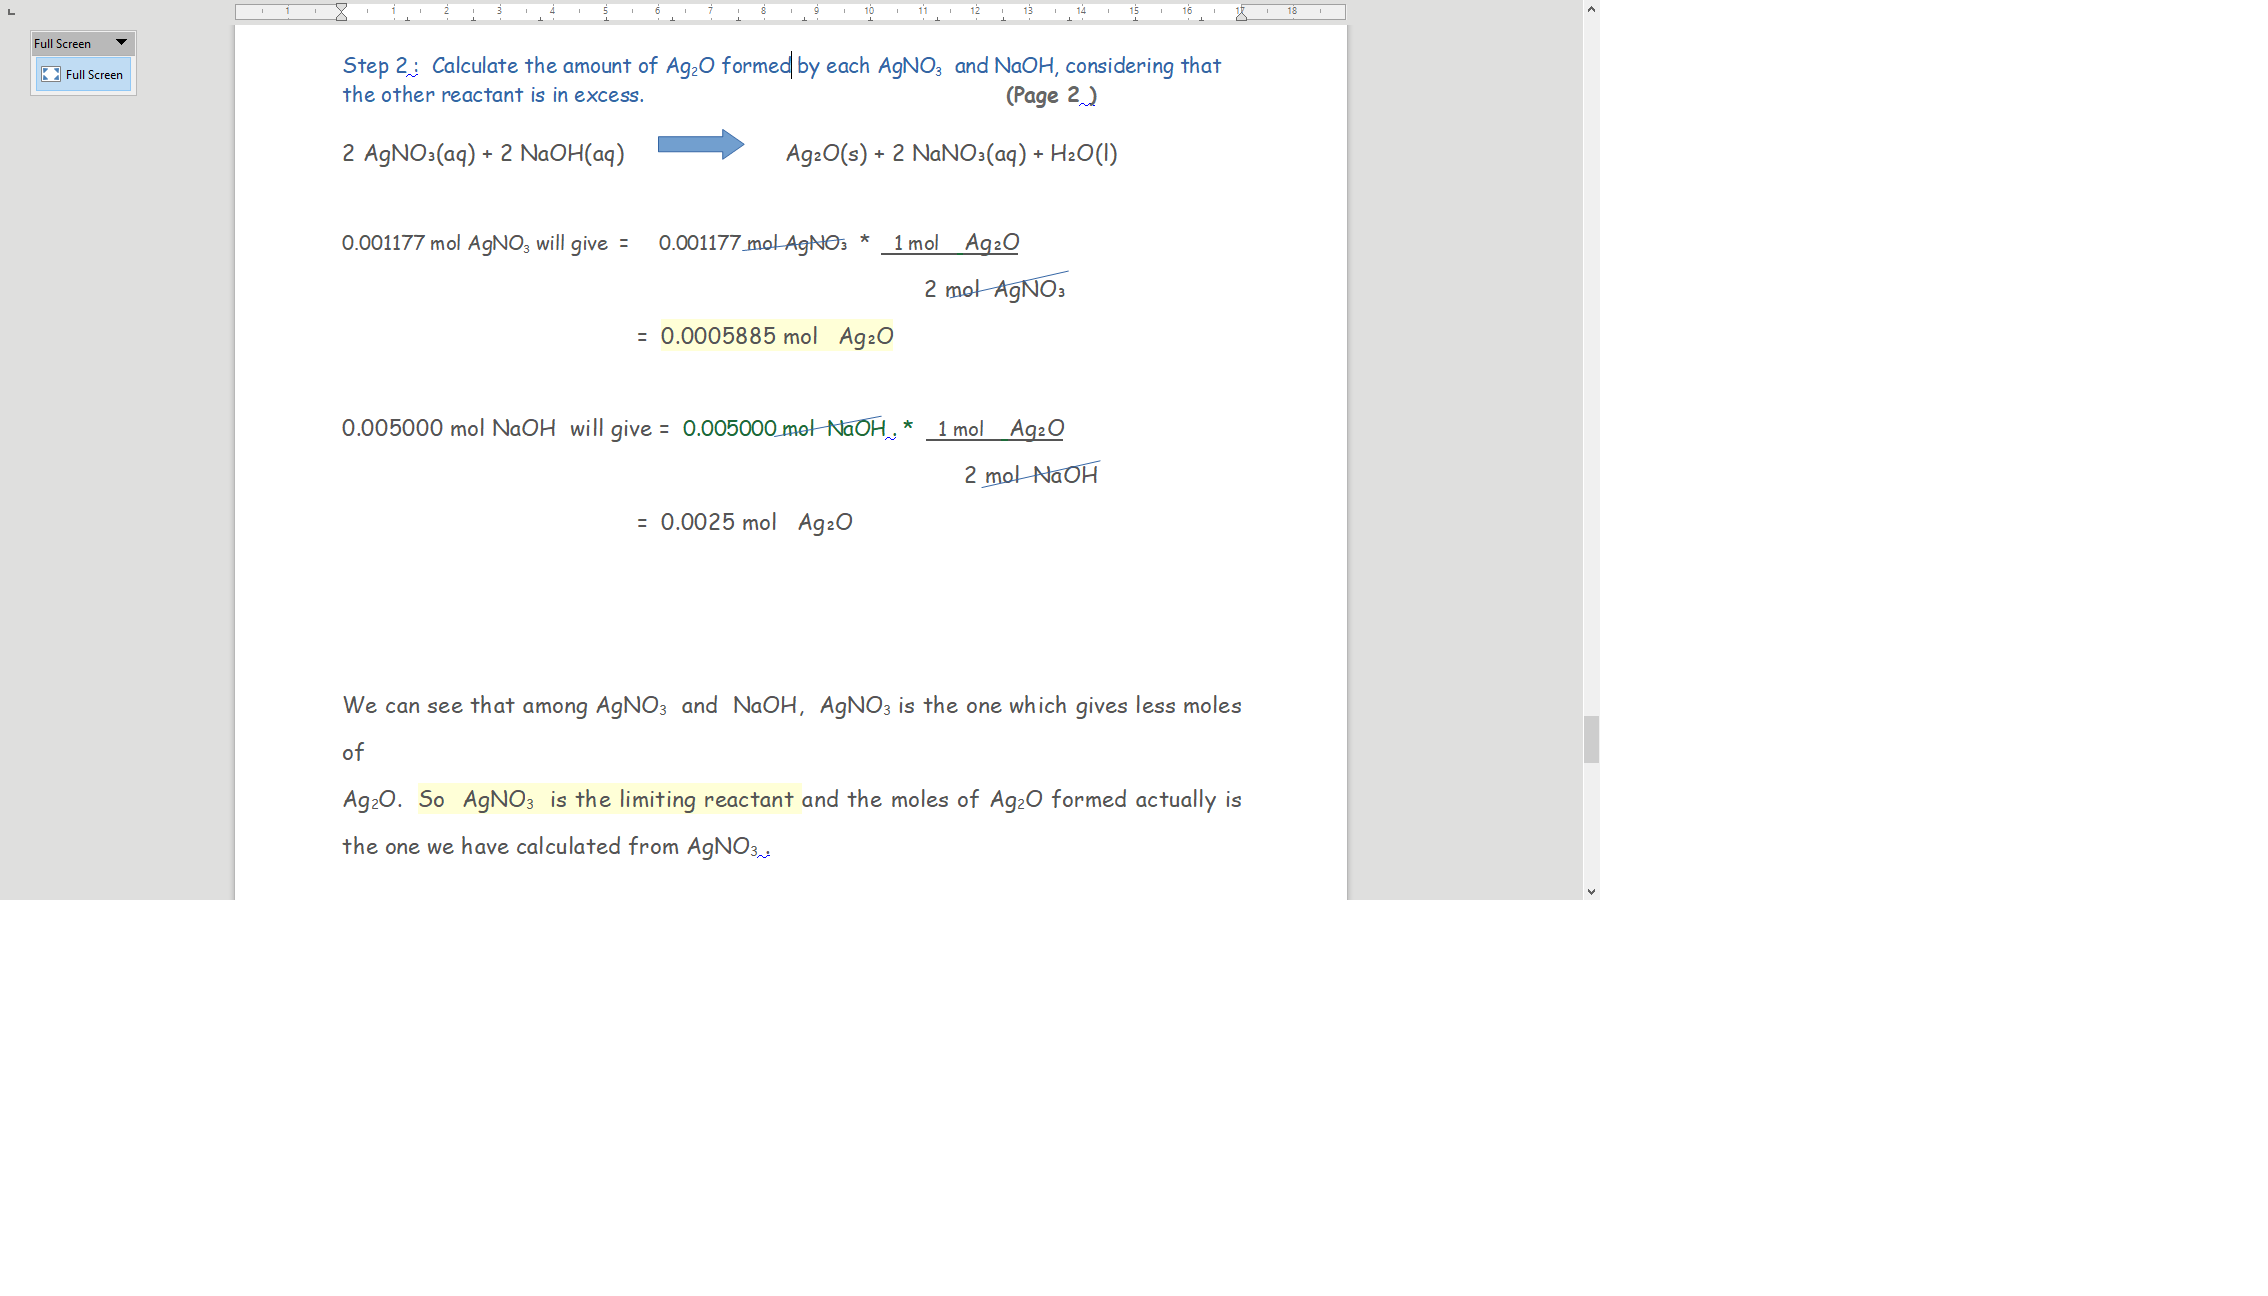This screenshot has width=2268, height=1296.
Task: Click the ruler at the 10 mark
Action: pos(869,11)
